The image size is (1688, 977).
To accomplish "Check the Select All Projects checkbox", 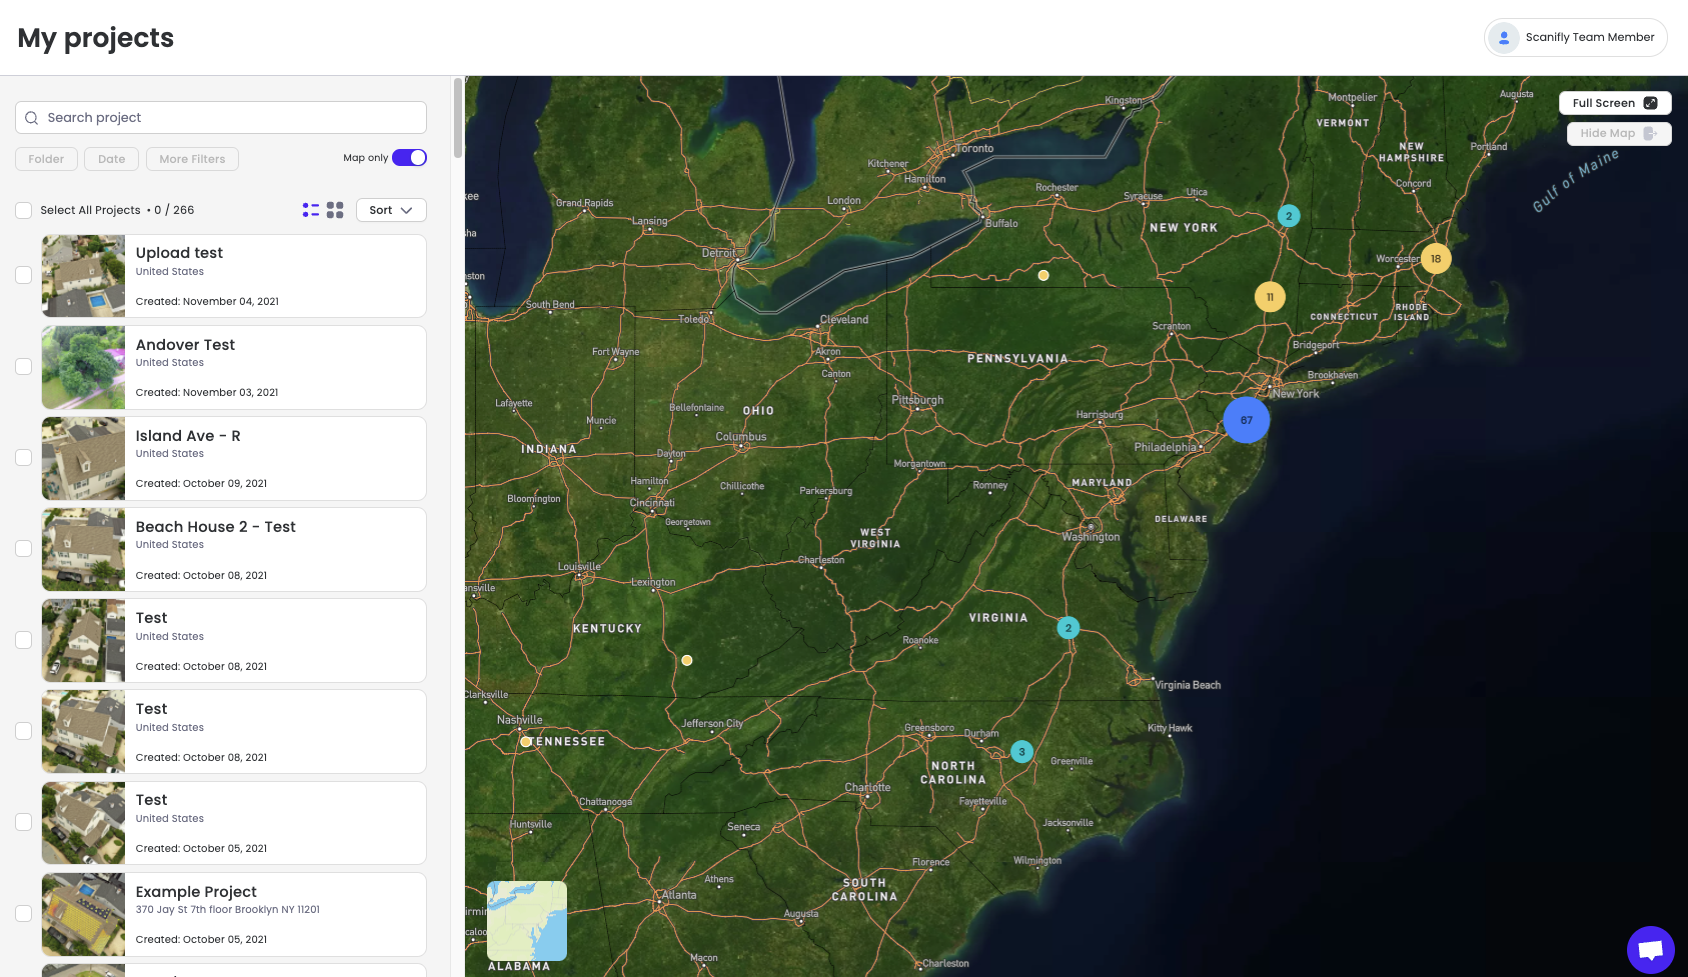I will point(23,210).
